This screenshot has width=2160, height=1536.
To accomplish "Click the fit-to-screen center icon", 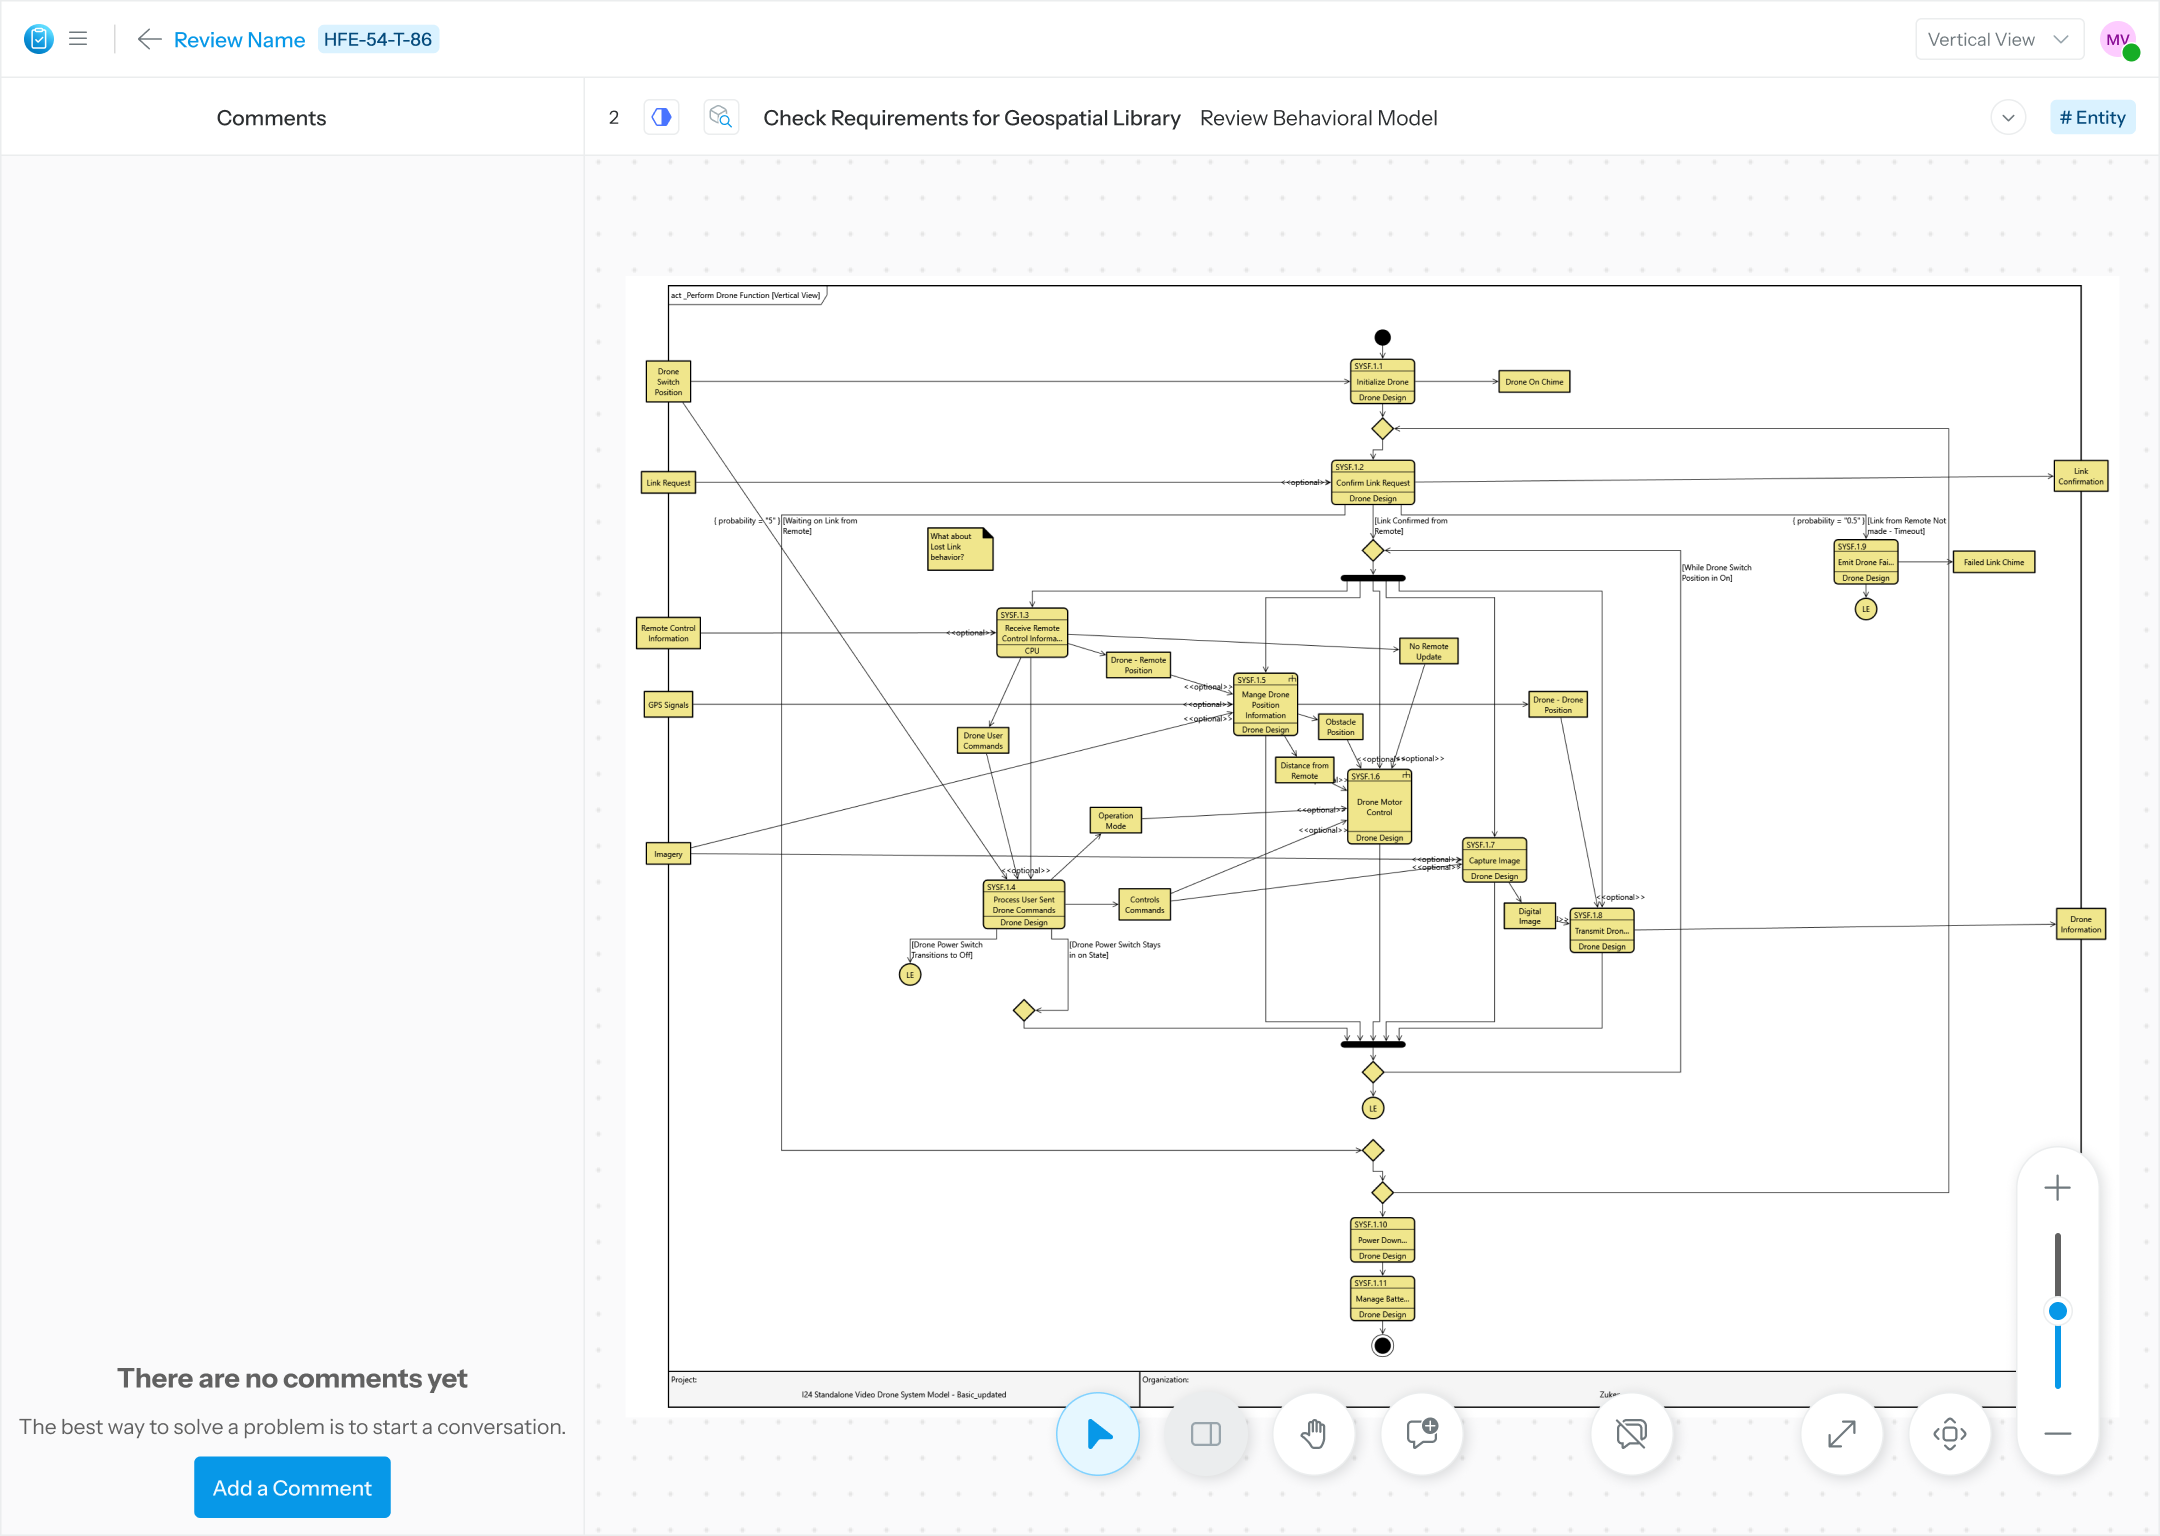I will pos(1950,1434).
